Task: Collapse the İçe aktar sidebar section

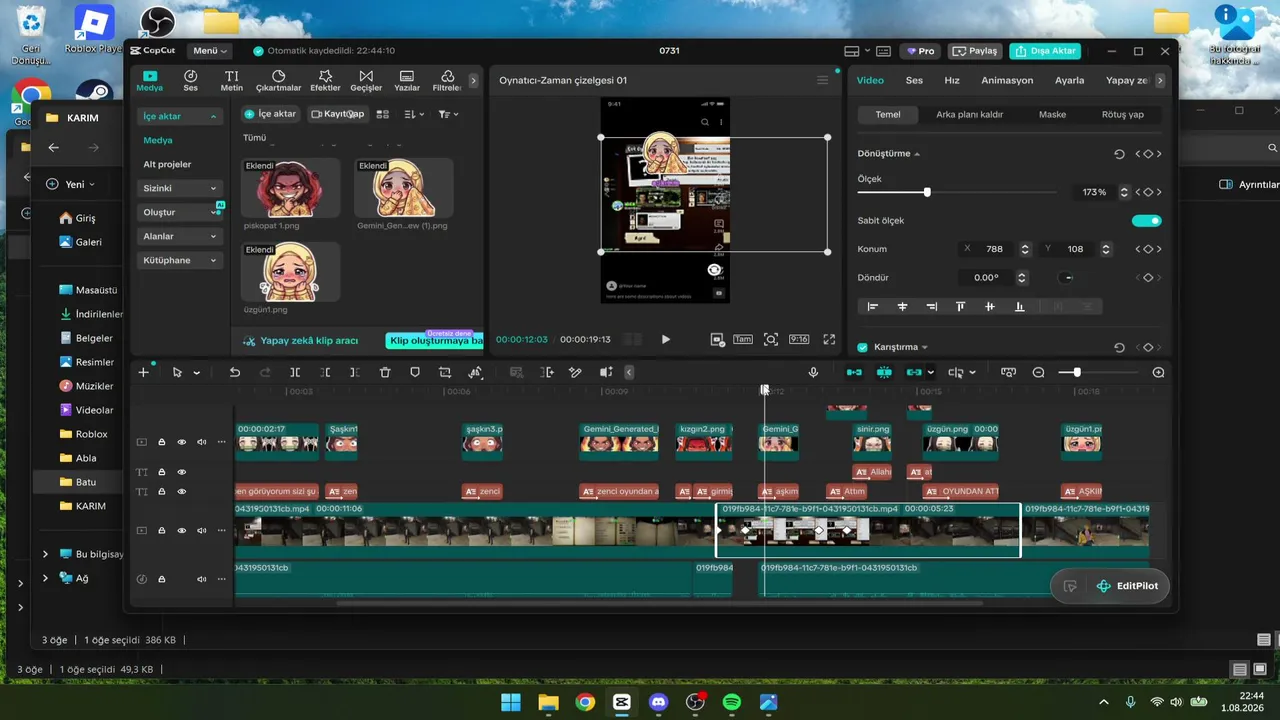Action: [x=180, y=117]
